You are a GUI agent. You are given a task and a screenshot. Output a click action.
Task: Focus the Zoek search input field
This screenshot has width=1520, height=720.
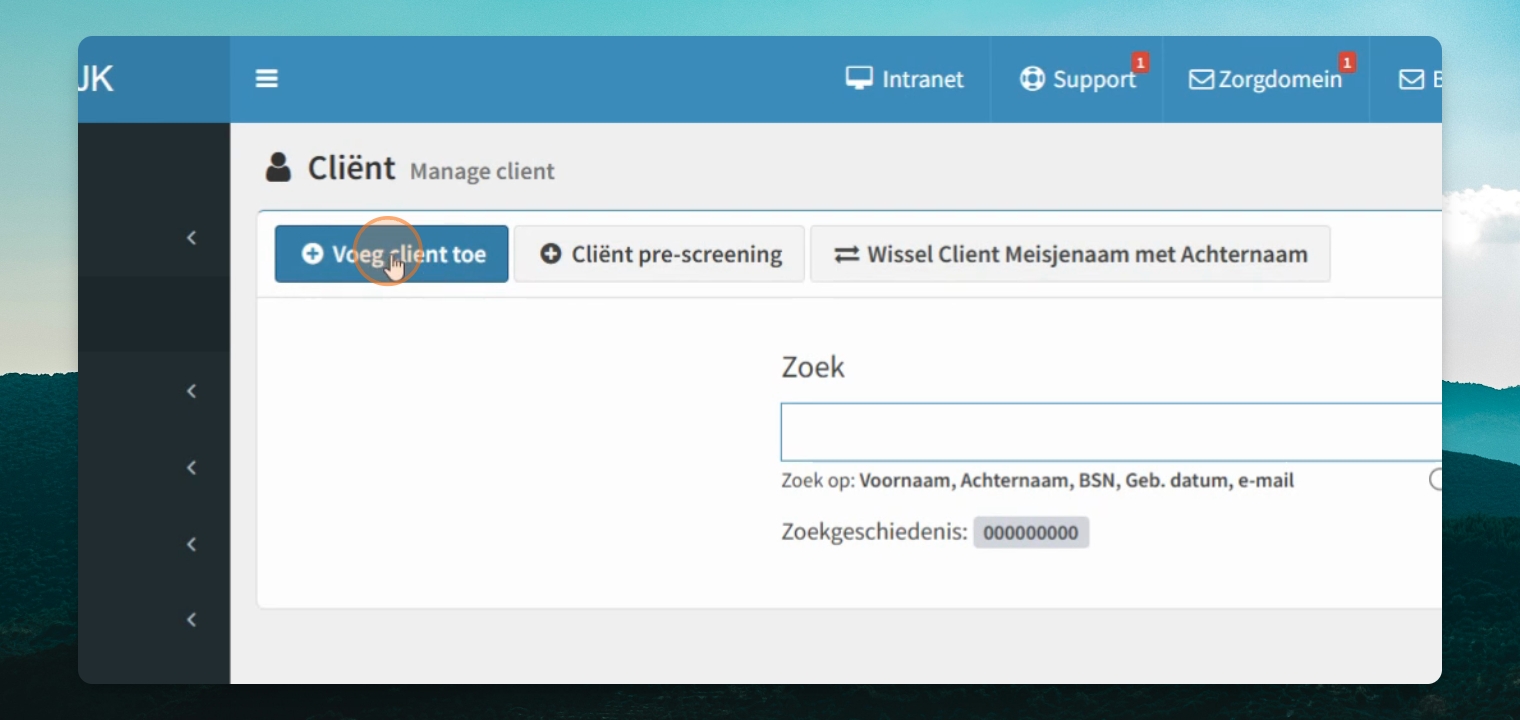coord(1111,432)
